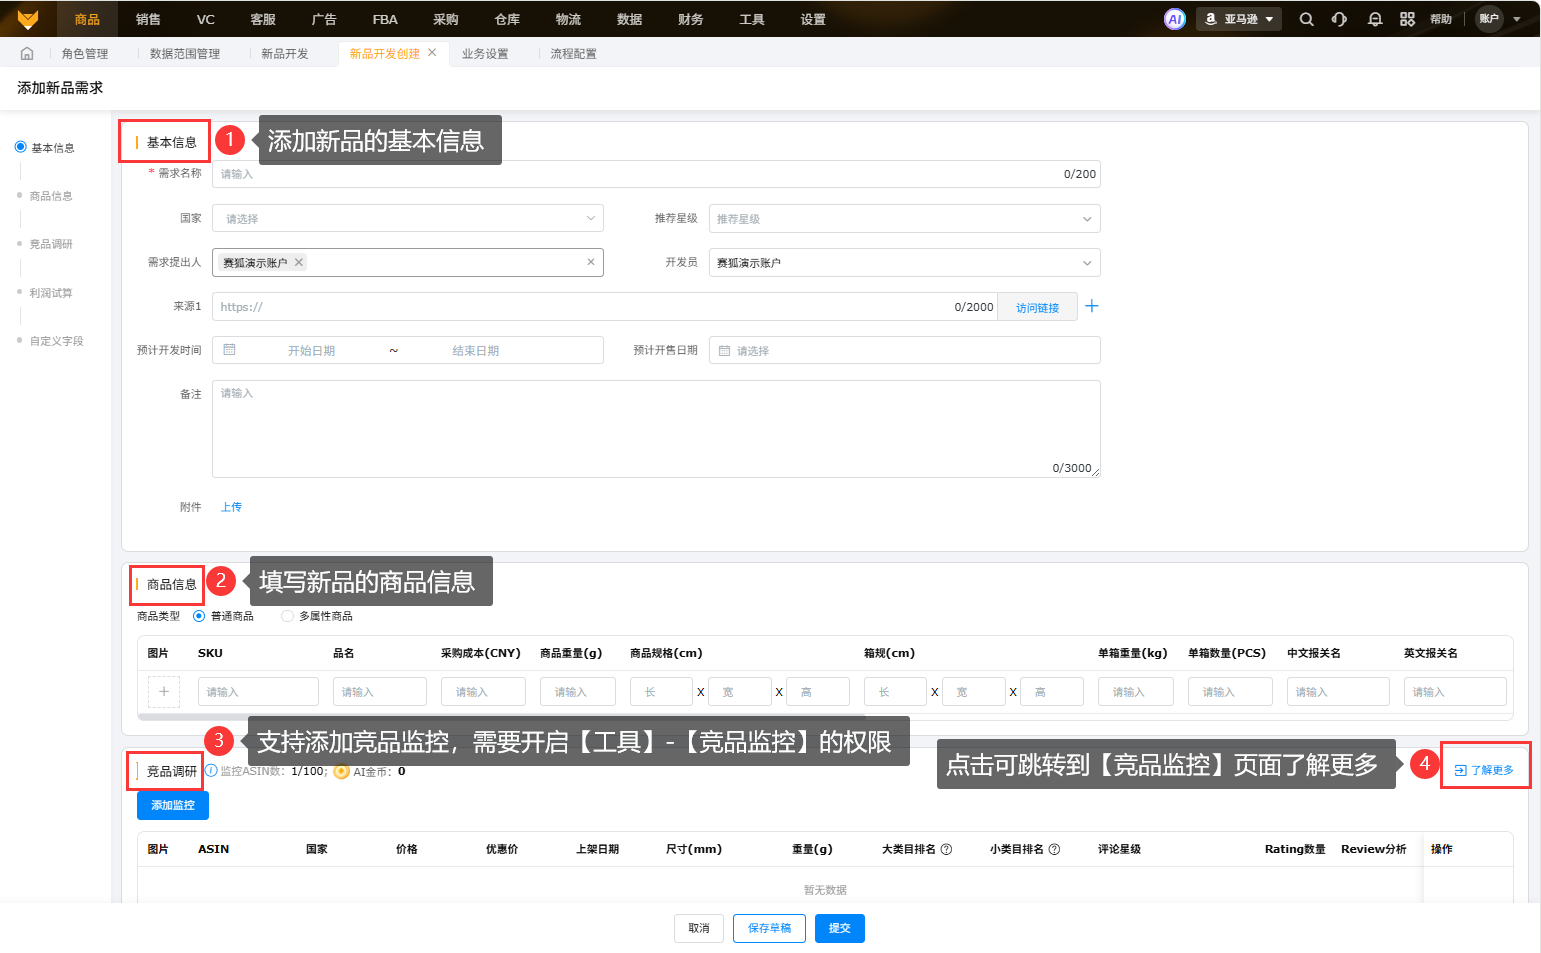
Task: Click the product image upload plus box
Action: (164, 691)
